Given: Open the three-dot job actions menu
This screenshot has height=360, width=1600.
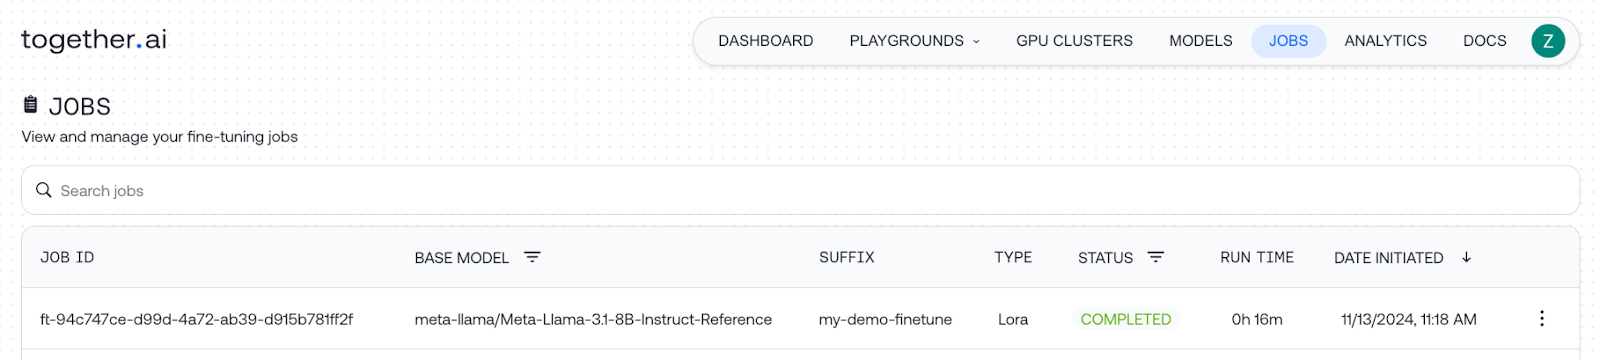Looking at the screenshot, I should pyautogui.click(x=1541, y=318).
